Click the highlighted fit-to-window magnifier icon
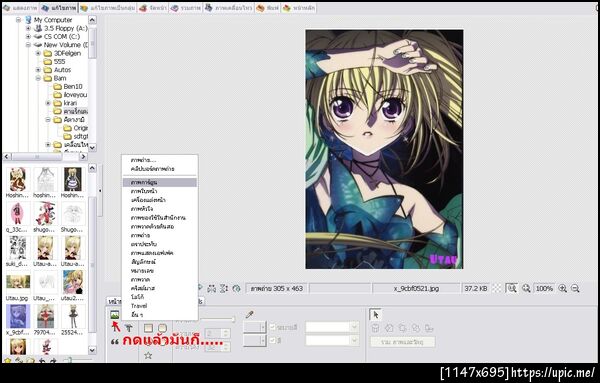The height and width of the screenshot is (383, 600). point(512,288)
